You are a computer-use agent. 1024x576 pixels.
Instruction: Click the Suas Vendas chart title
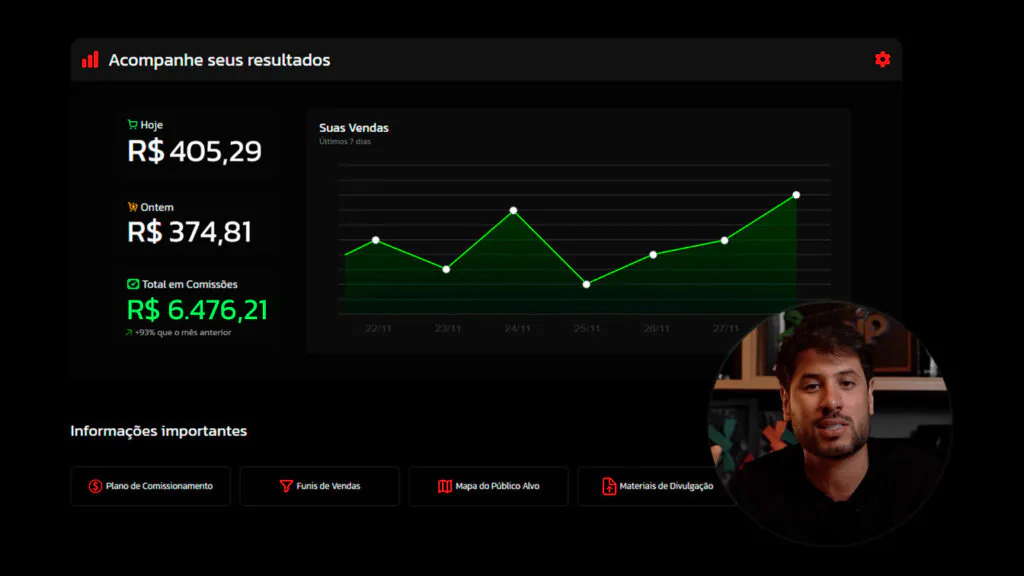354,128
